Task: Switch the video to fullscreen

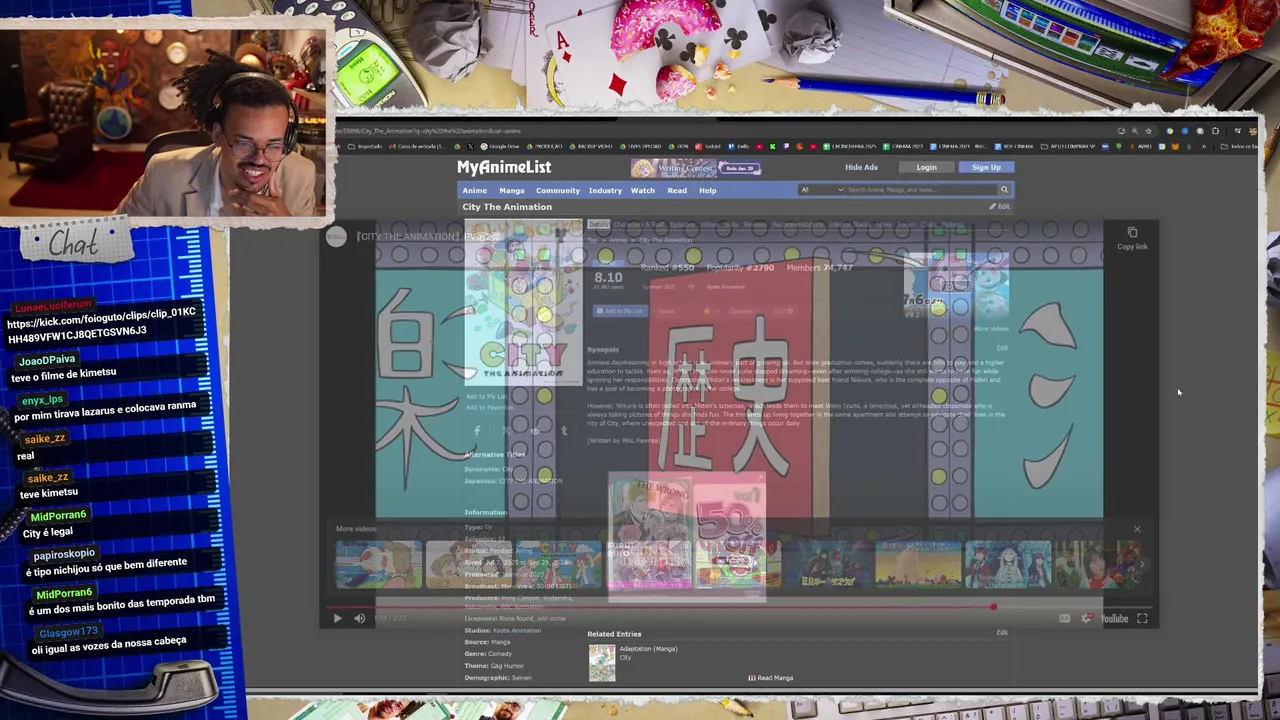Action: (1142, 618)
